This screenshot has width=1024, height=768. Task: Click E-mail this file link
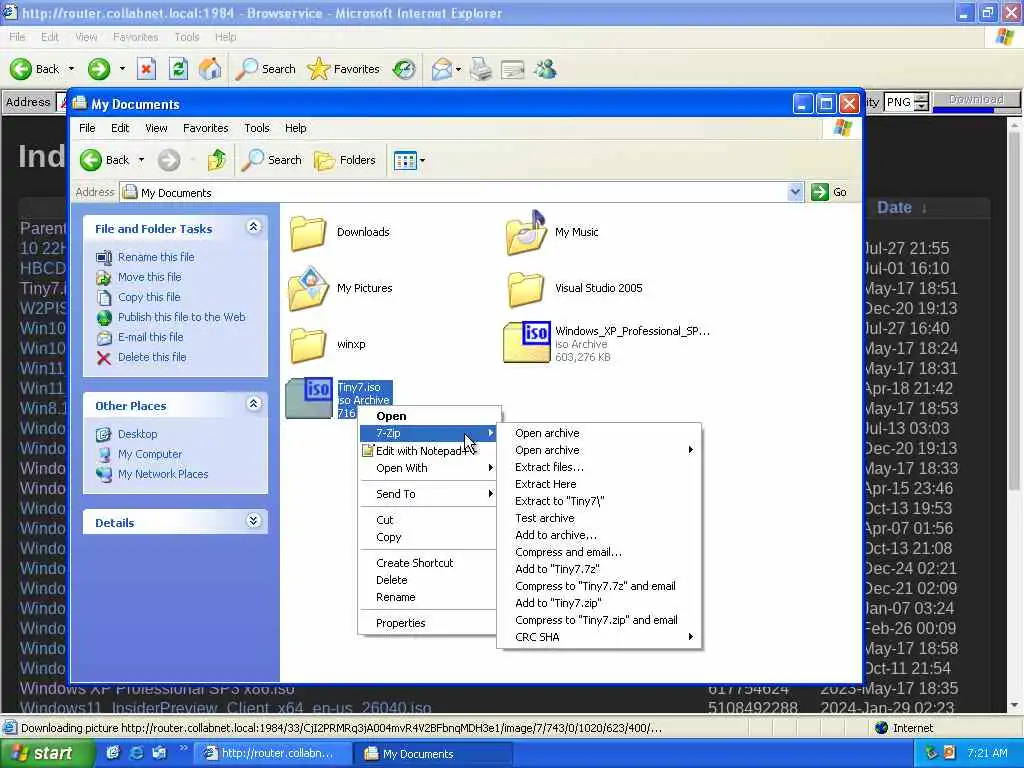(150, 337)
